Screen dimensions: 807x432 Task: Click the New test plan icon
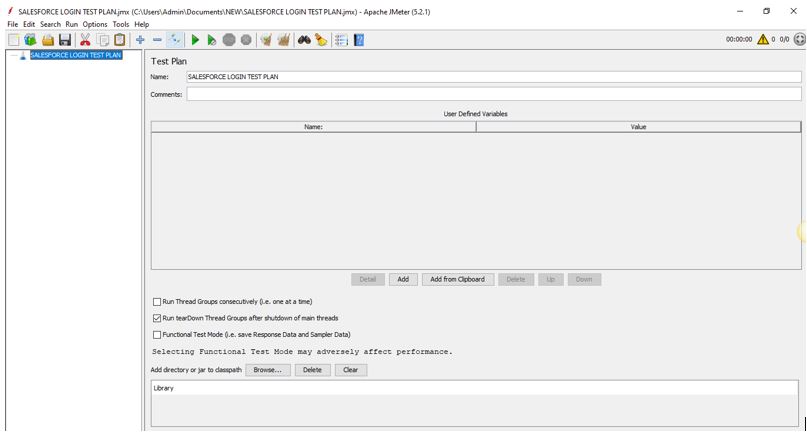coord(13,40)
